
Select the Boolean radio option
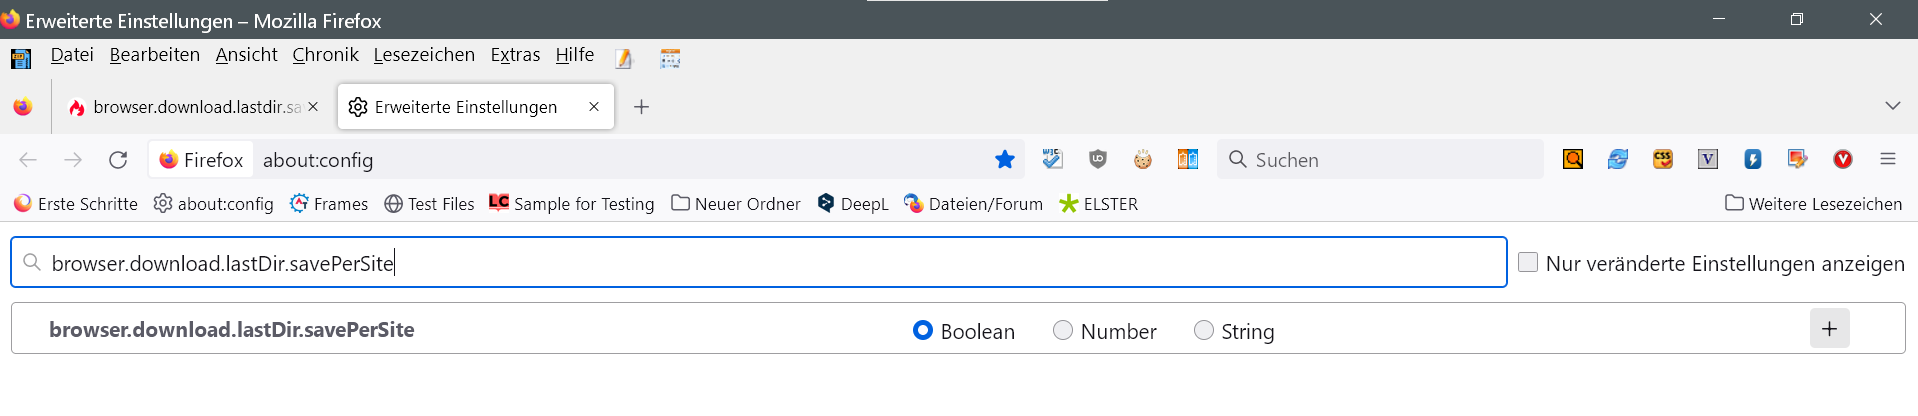923,330
